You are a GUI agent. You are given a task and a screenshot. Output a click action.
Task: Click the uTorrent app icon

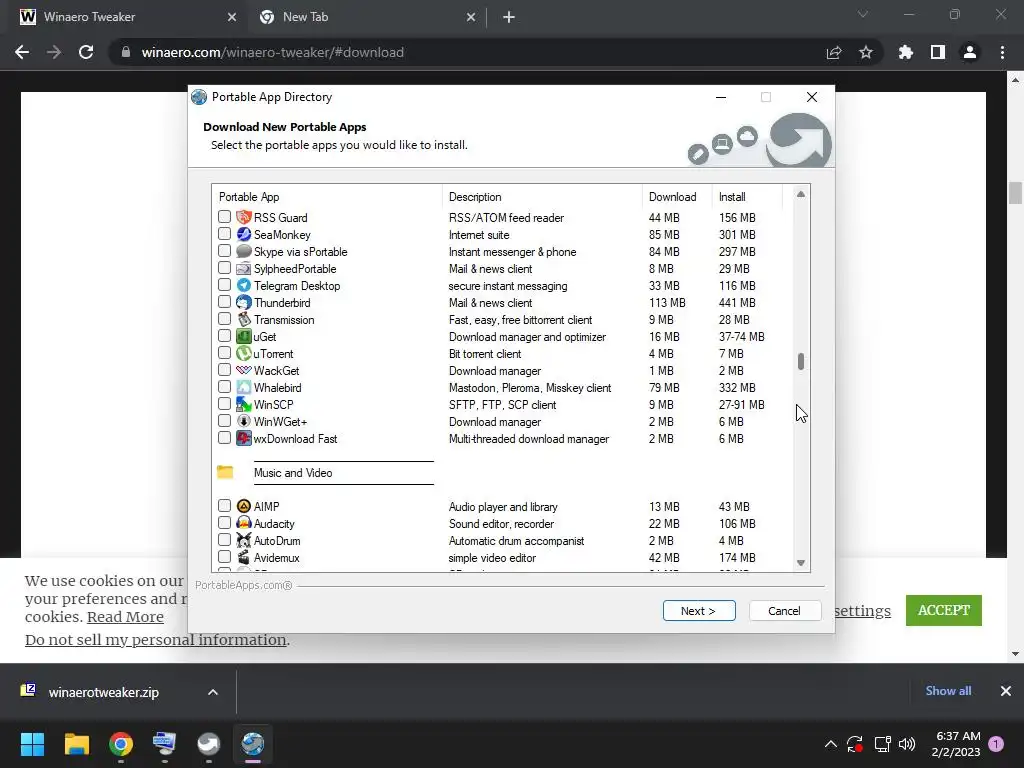[244, 353]
